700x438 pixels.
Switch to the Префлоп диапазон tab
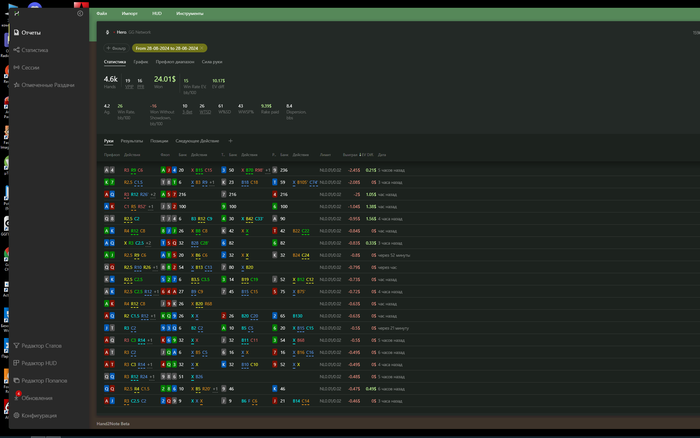(175, 62)
